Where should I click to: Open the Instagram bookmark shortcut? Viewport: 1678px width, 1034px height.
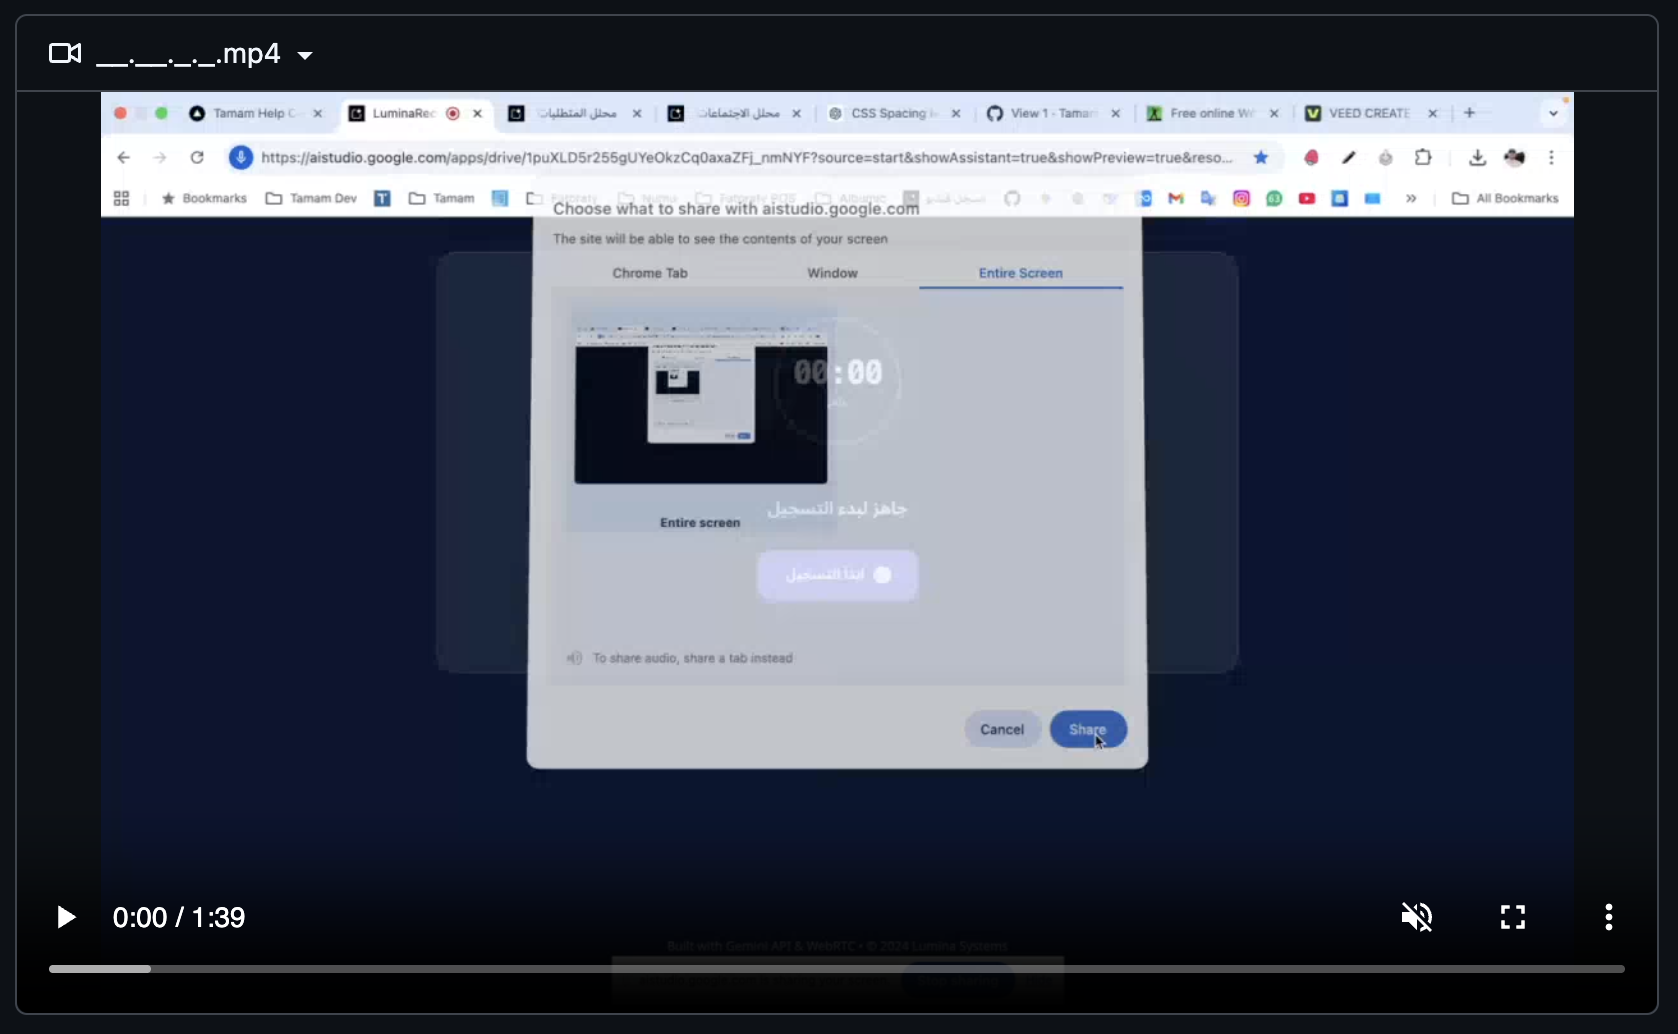pos(1241,198)
